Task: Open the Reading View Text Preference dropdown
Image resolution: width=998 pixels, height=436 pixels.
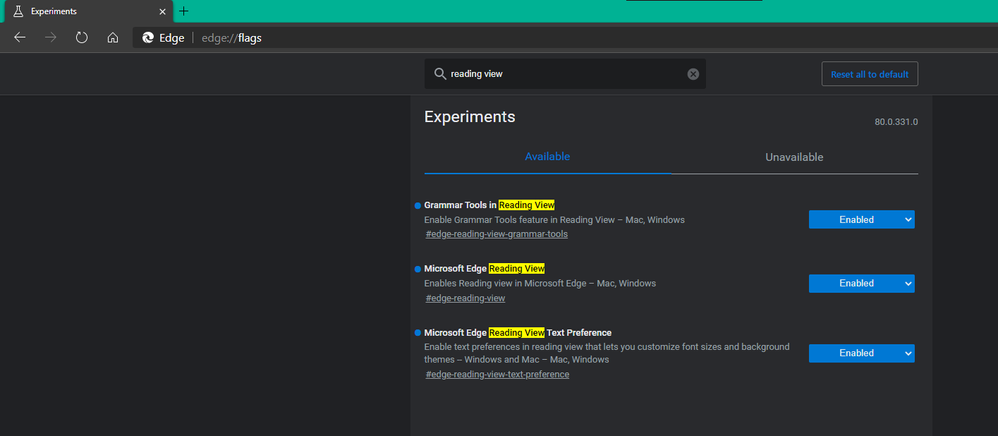Action: click(861, 353)
